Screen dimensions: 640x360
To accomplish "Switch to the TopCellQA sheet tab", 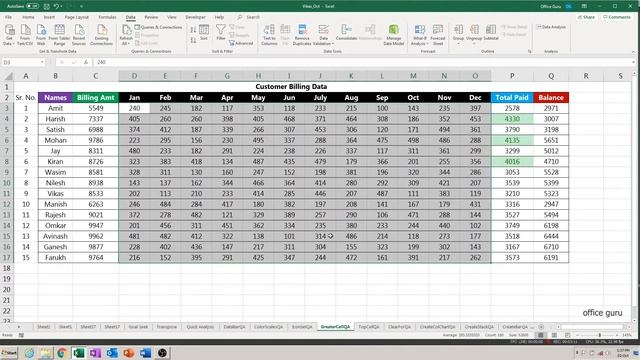I will point(369,327).
